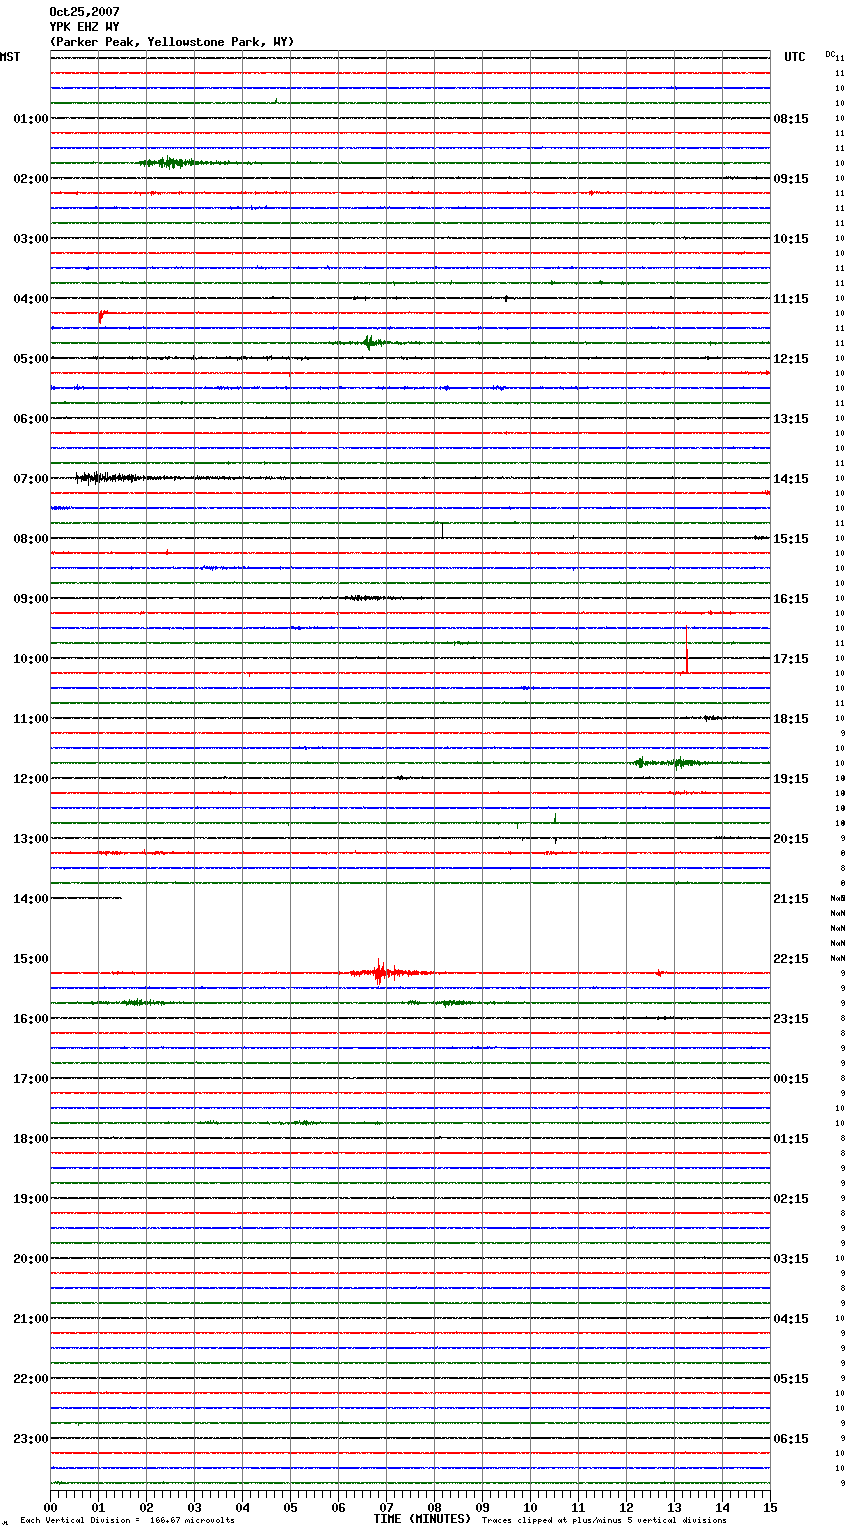The height and width of the screenshot is (1534, 850).
Task: Select the '07:00' MST time label
Action: pos(31,479)
